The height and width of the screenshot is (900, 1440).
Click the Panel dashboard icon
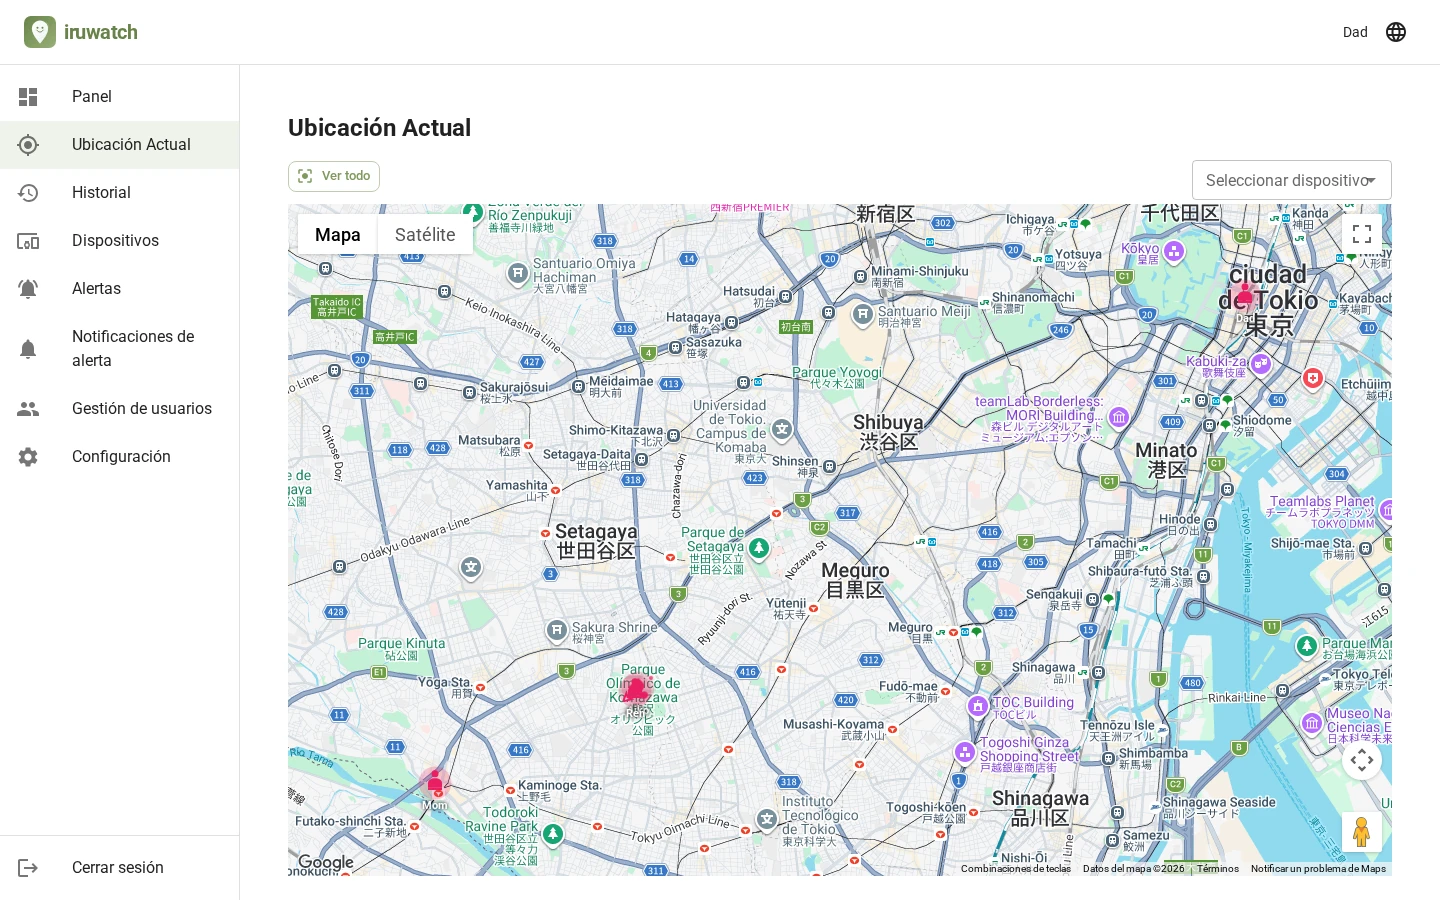click(28, 97)
